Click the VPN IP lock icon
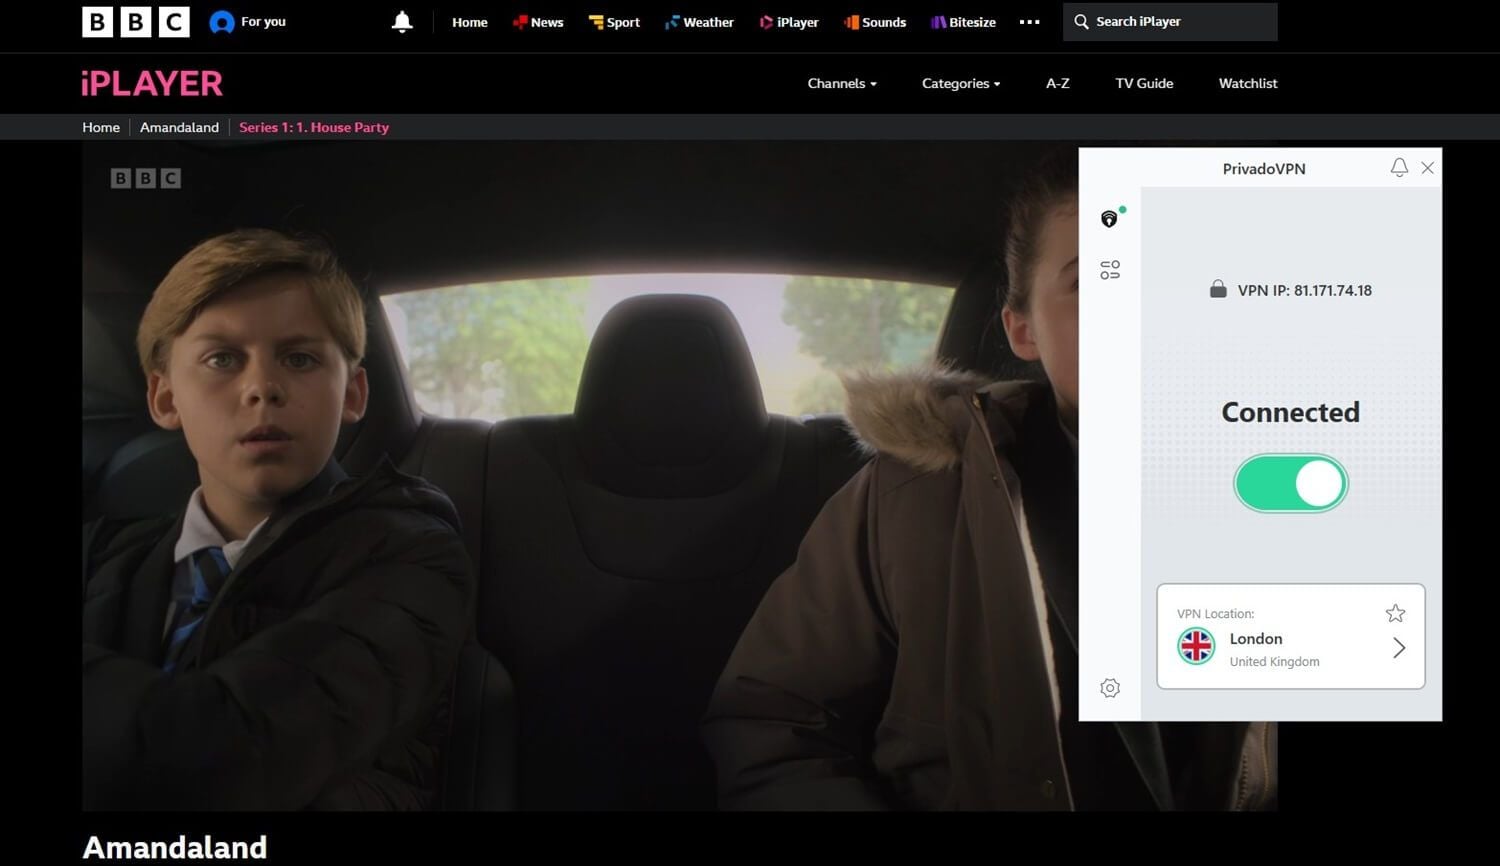The height and width of the screenshot is (866, 1500). 1218,290
